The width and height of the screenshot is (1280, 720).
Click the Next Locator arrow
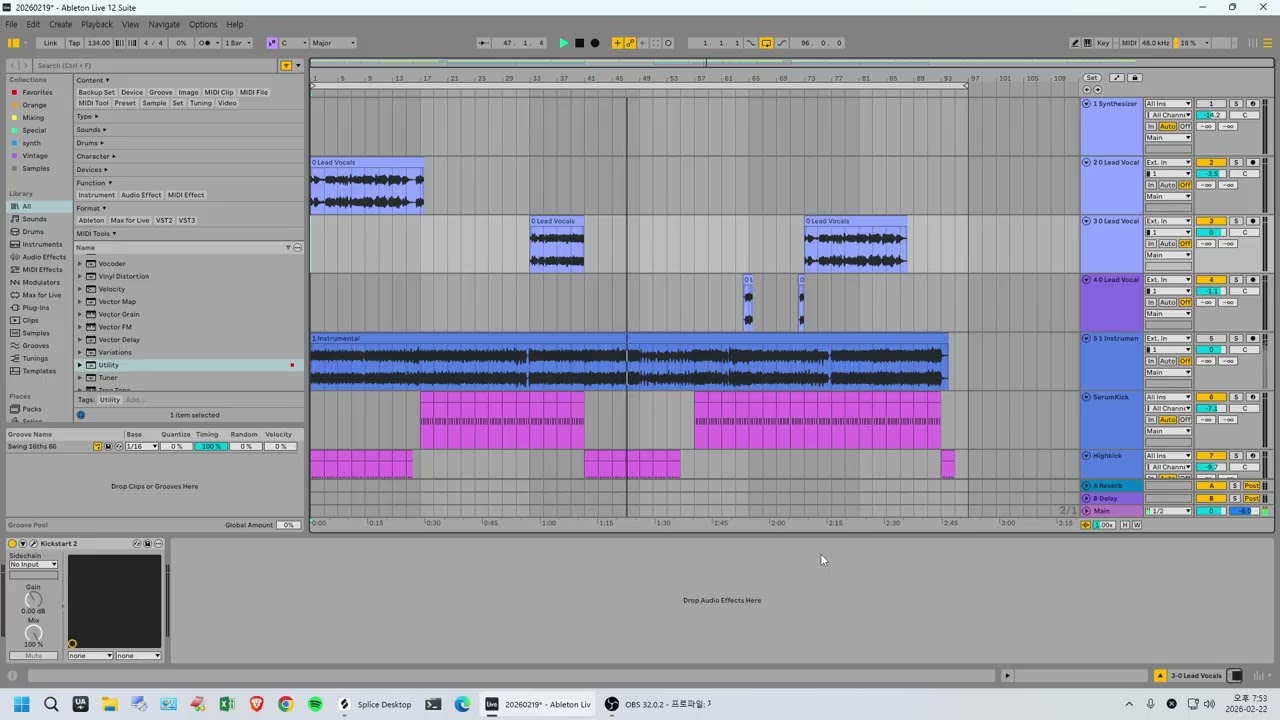click(x=1097, y=90)
